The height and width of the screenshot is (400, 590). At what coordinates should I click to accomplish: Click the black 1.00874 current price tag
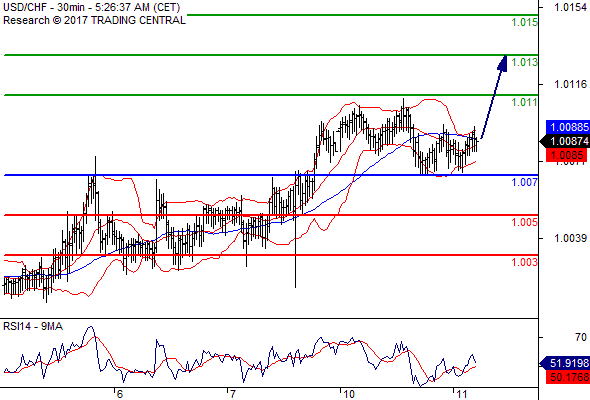pos(566,141)
